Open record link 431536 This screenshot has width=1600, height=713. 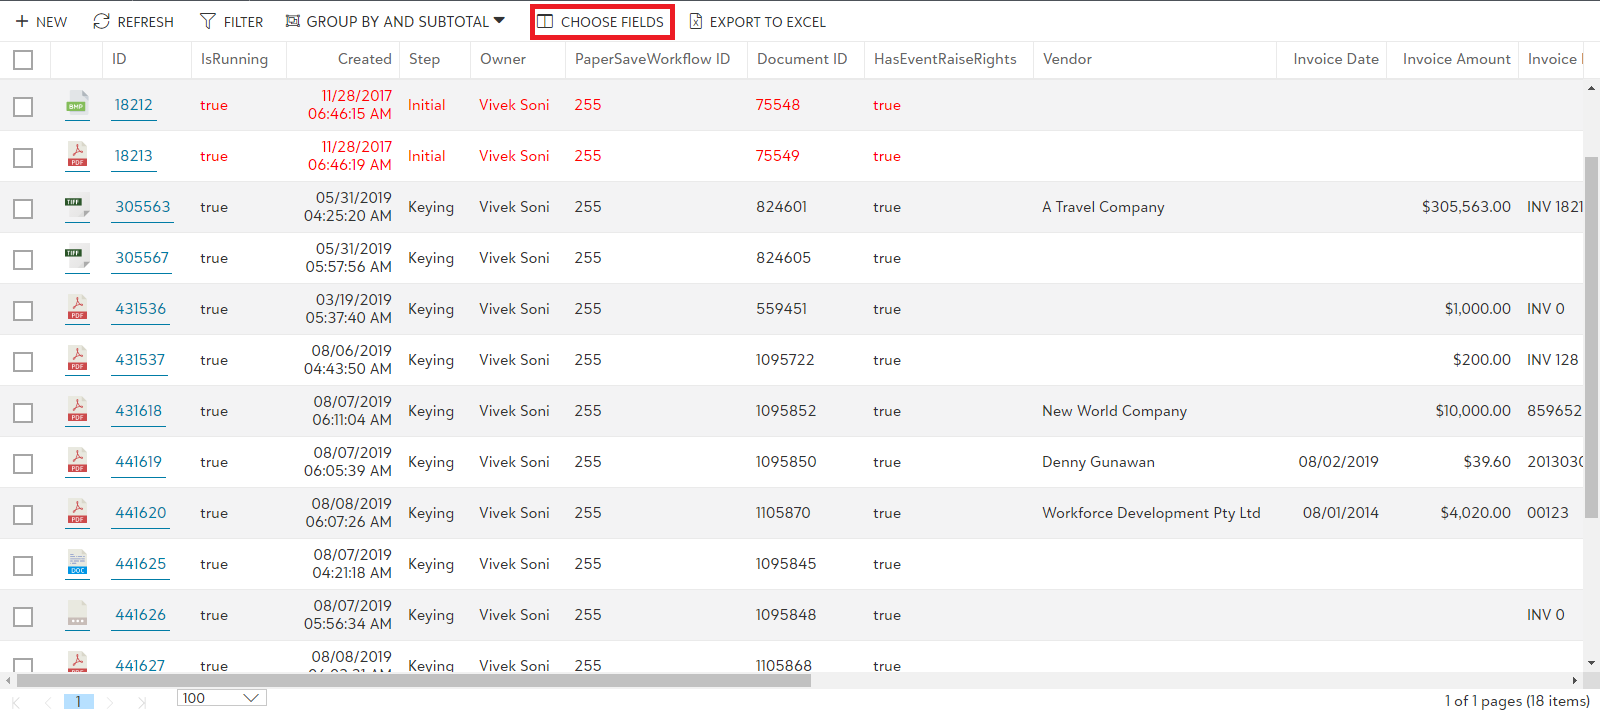pos(140,308)
